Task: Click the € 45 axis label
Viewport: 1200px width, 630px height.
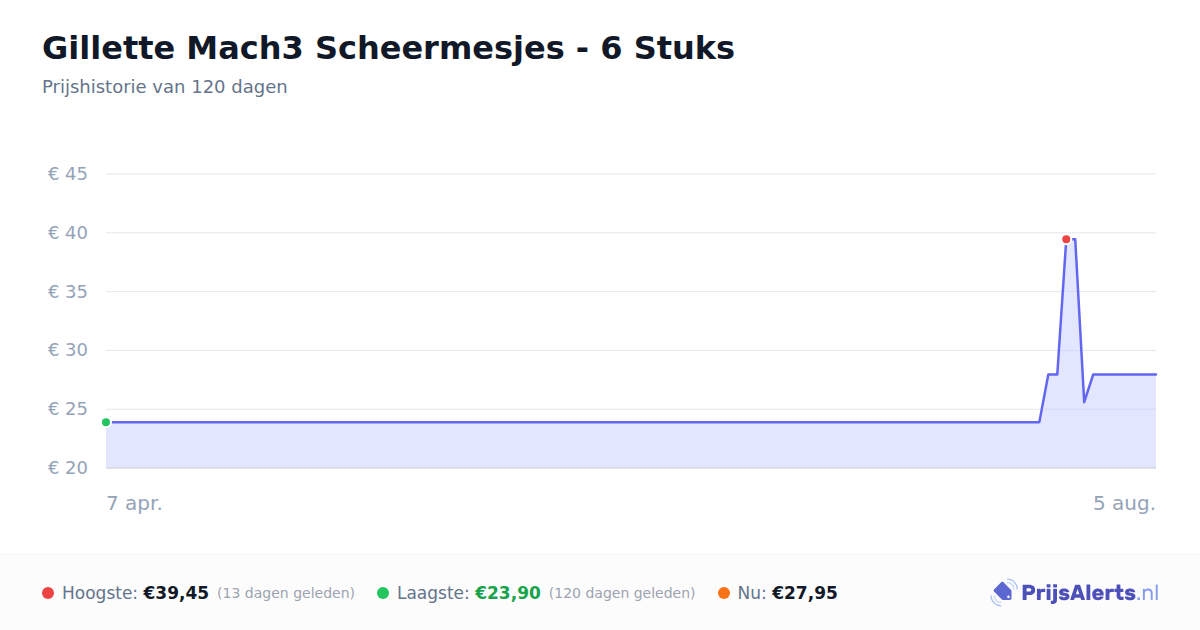Action: coord(68,174)
